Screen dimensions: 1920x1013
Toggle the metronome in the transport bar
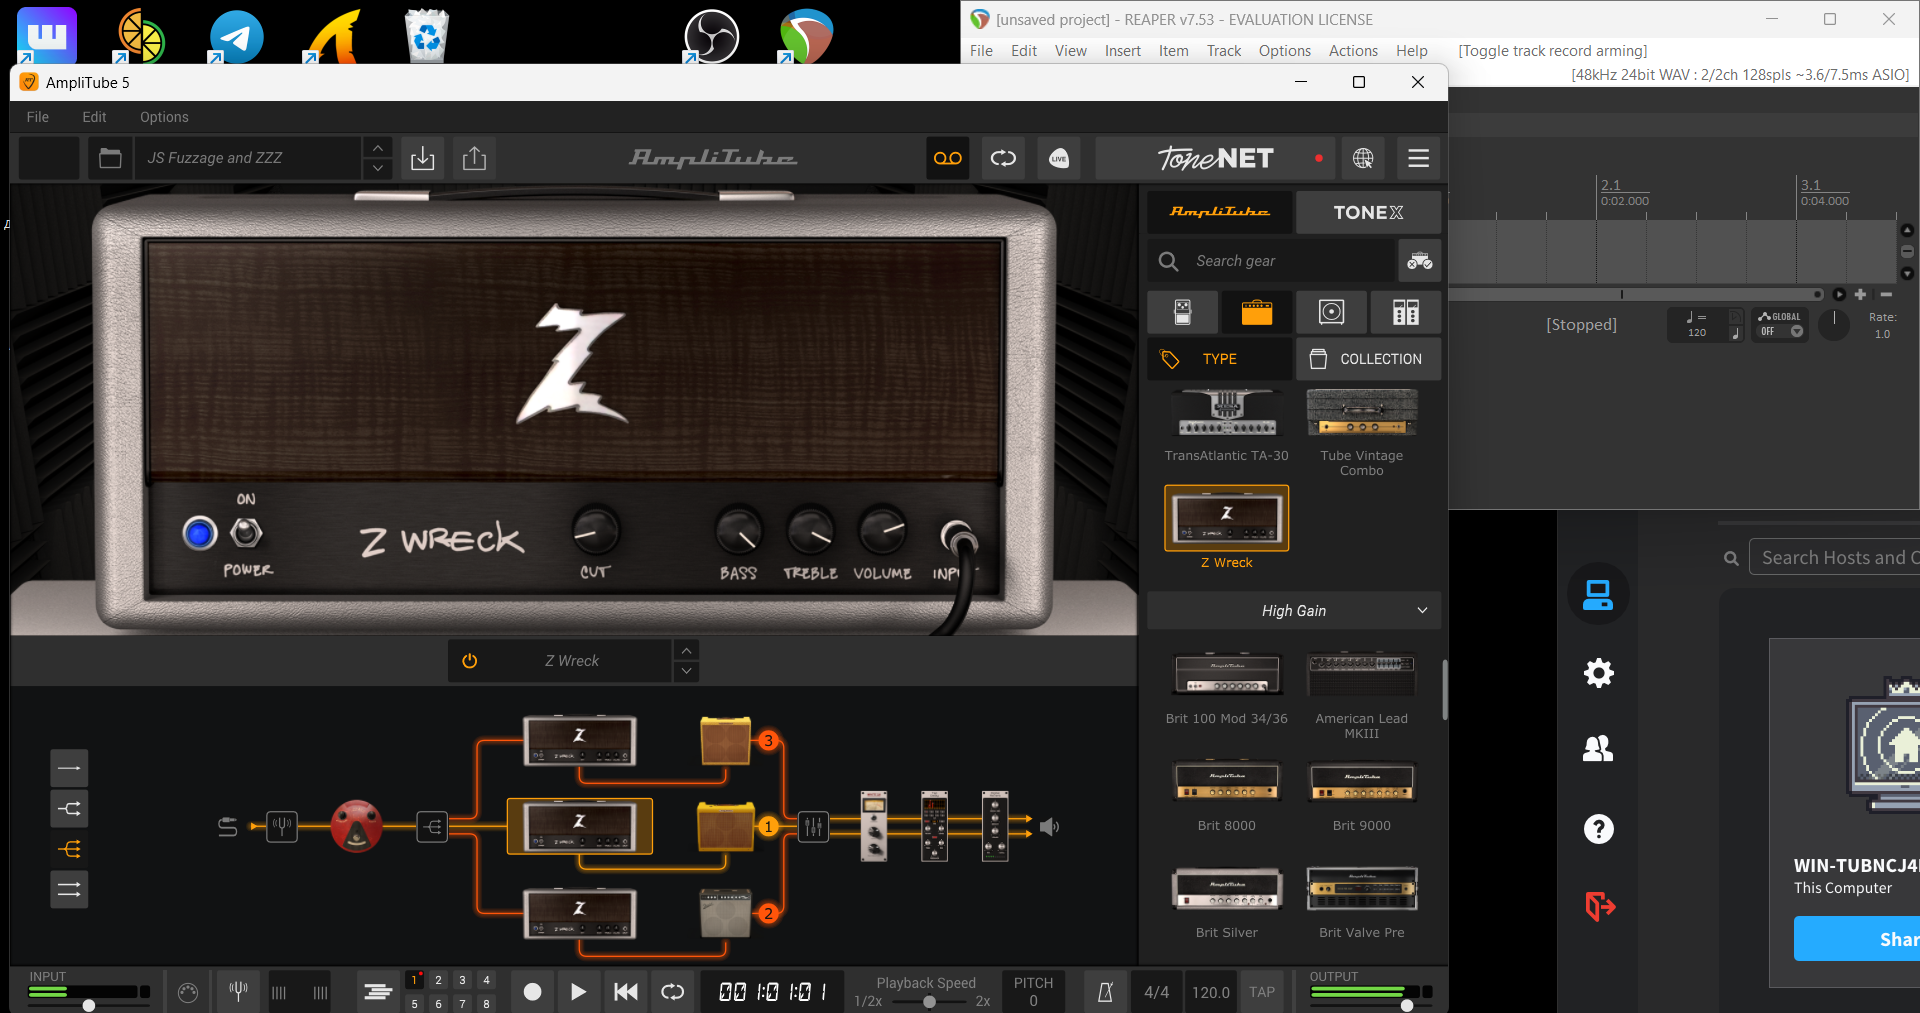click(x=1105, y=991)
